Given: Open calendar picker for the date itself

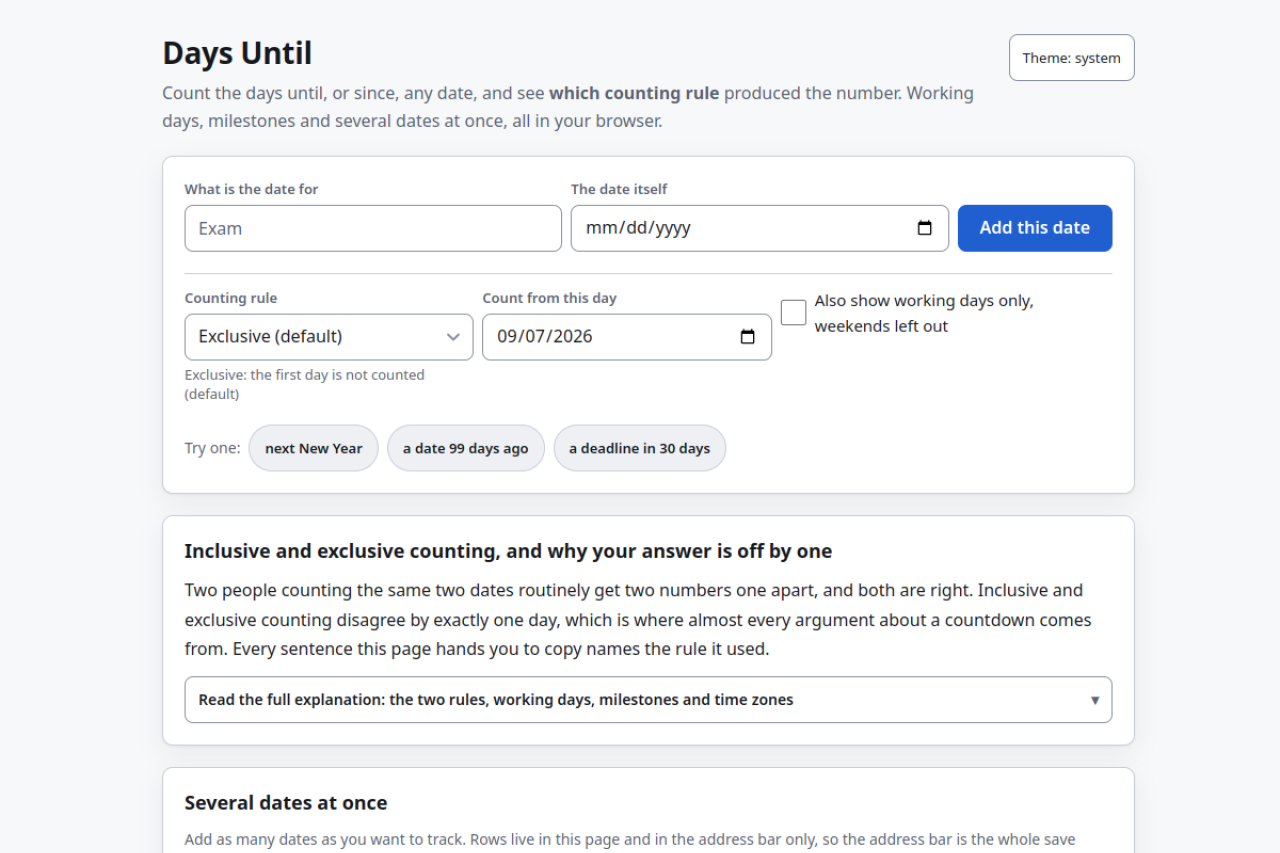Looking at the screenshot, I should point(925,228).
